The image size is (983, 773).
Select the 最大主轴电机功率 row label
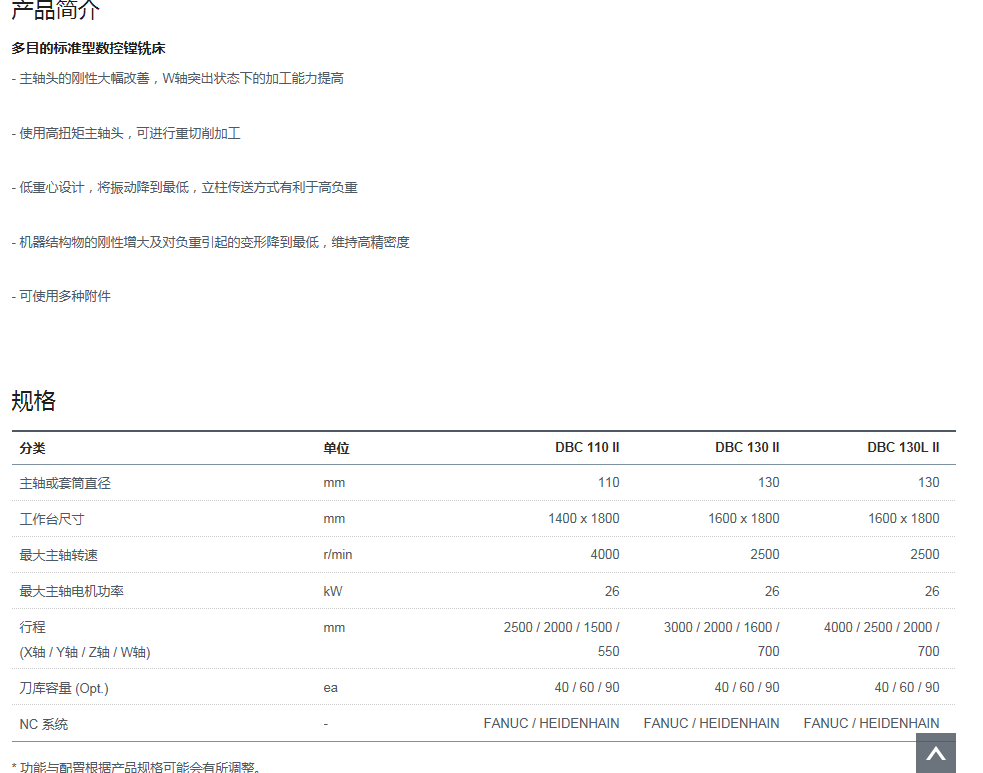[72, 591]
